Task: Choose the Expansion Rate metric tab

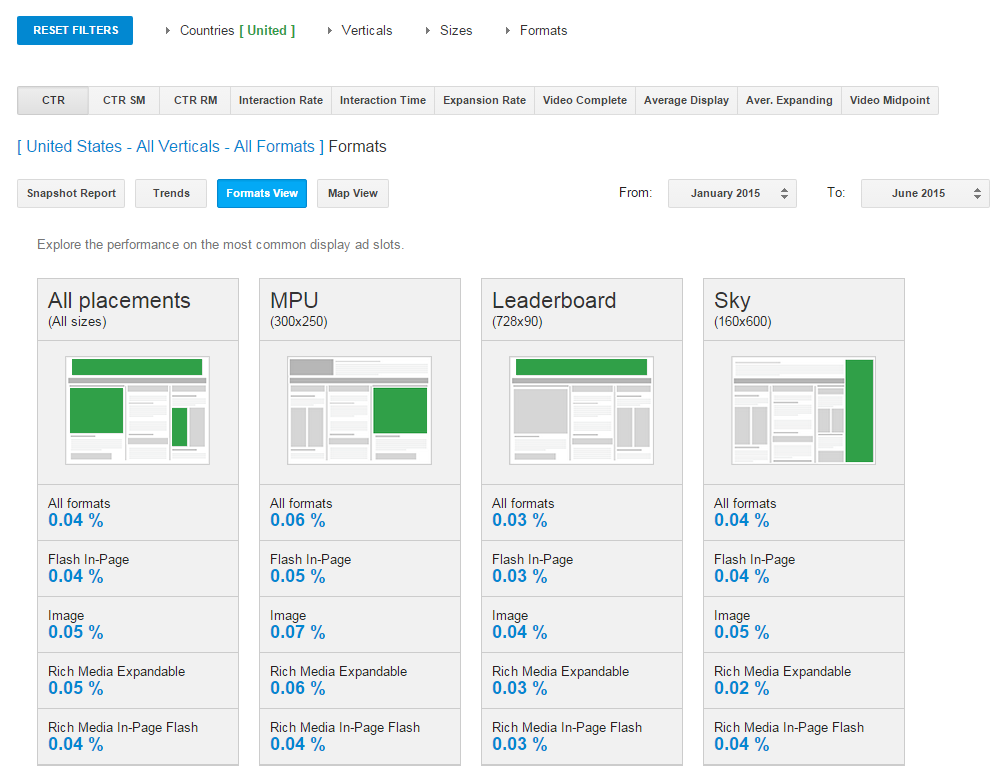Action: coord(484,101)
